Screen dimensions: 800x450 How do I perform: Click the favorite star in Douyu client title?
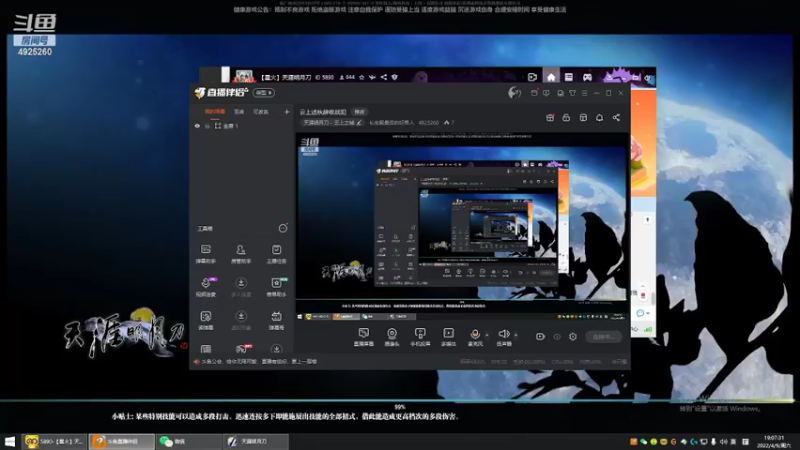pos(362,78)
